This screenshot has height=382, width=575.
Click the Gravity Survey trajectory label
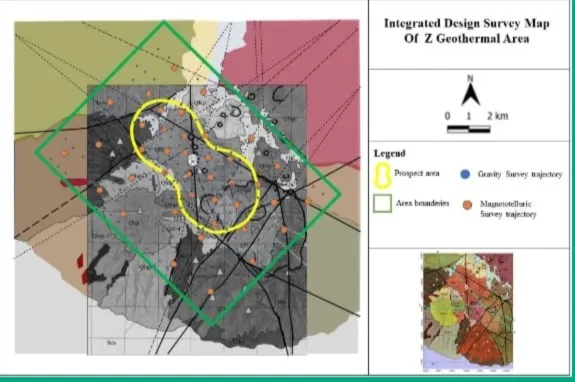coord(520,174)
